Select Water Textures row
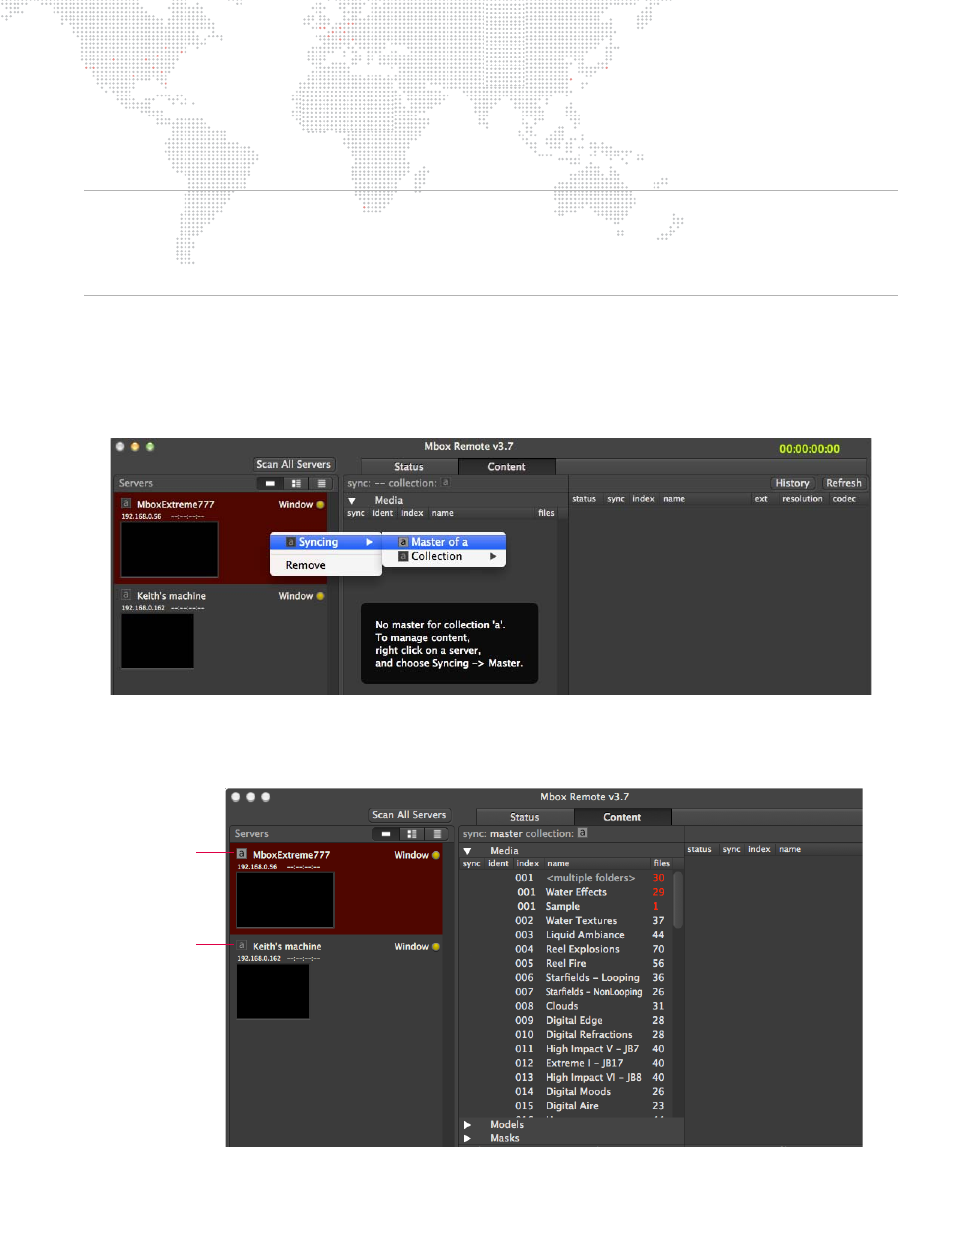This screenshot has width=954, height=1235. [x=565, y=920]
